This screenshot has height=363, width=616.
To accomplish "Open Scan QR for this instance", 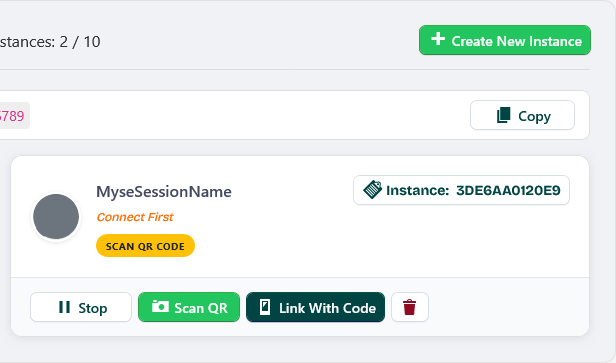I will [189, 307].
